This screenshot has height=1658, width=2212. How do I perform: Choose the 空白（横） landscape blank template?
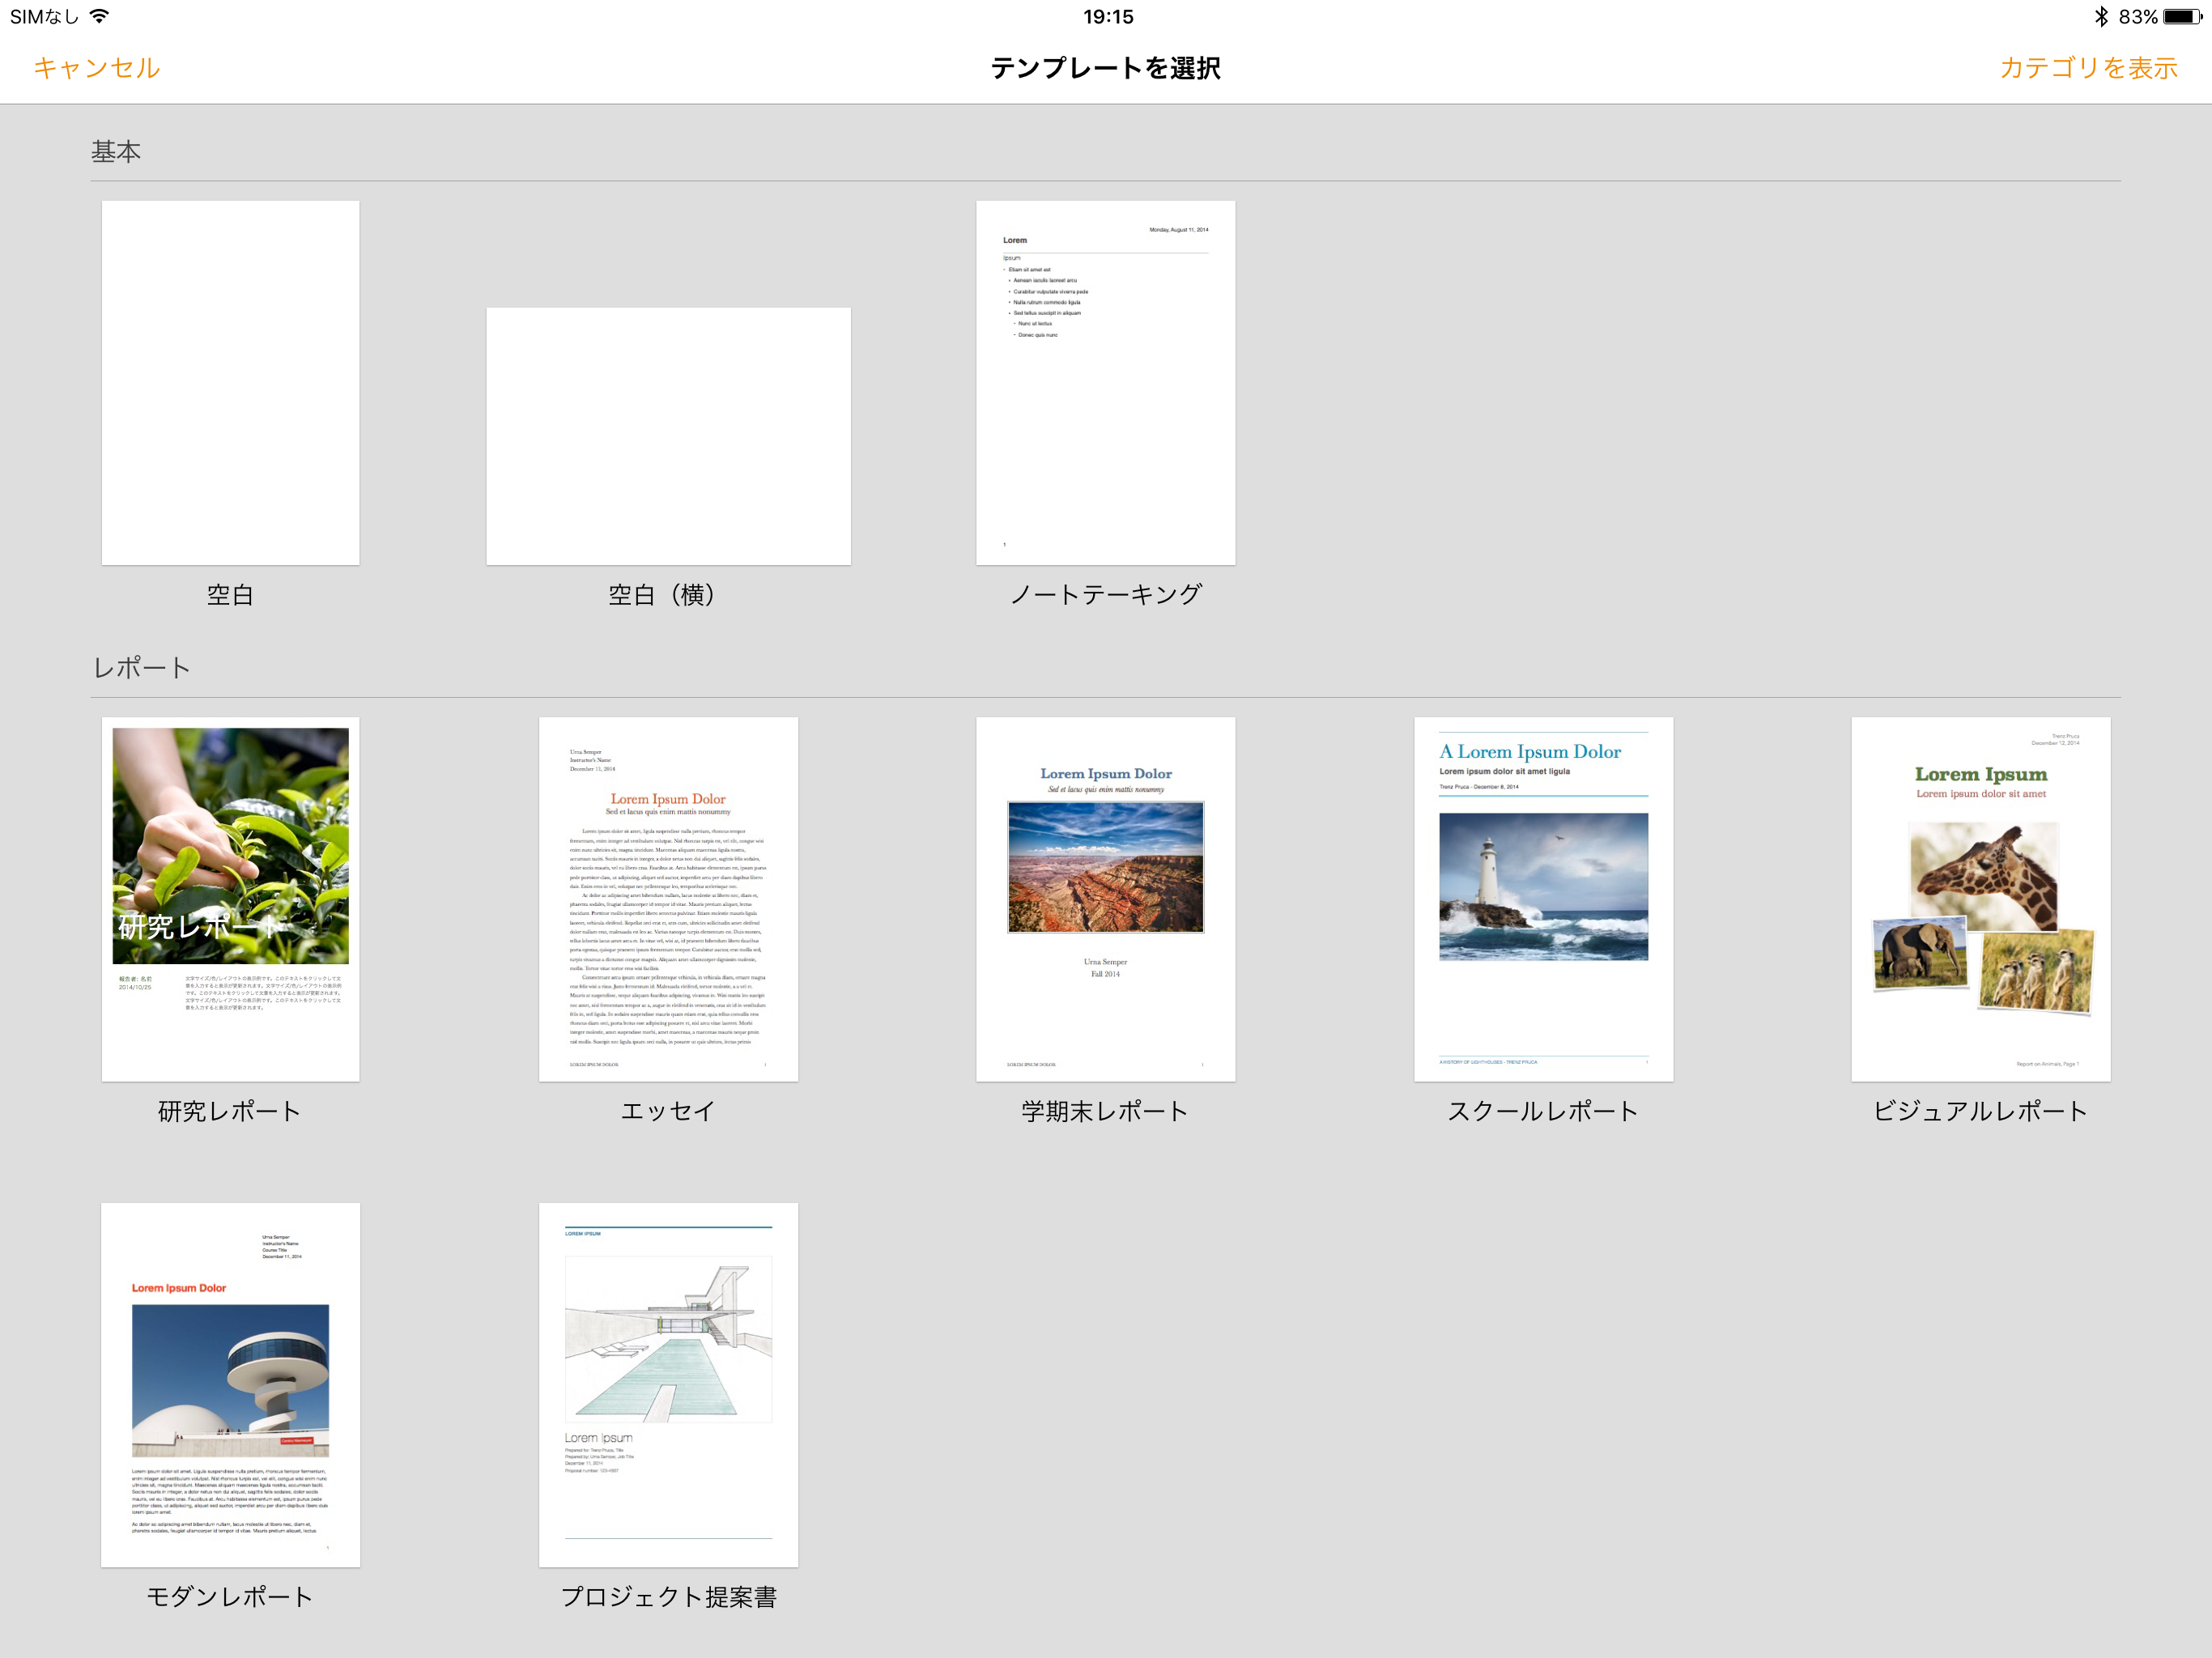[x=668, y=436]
